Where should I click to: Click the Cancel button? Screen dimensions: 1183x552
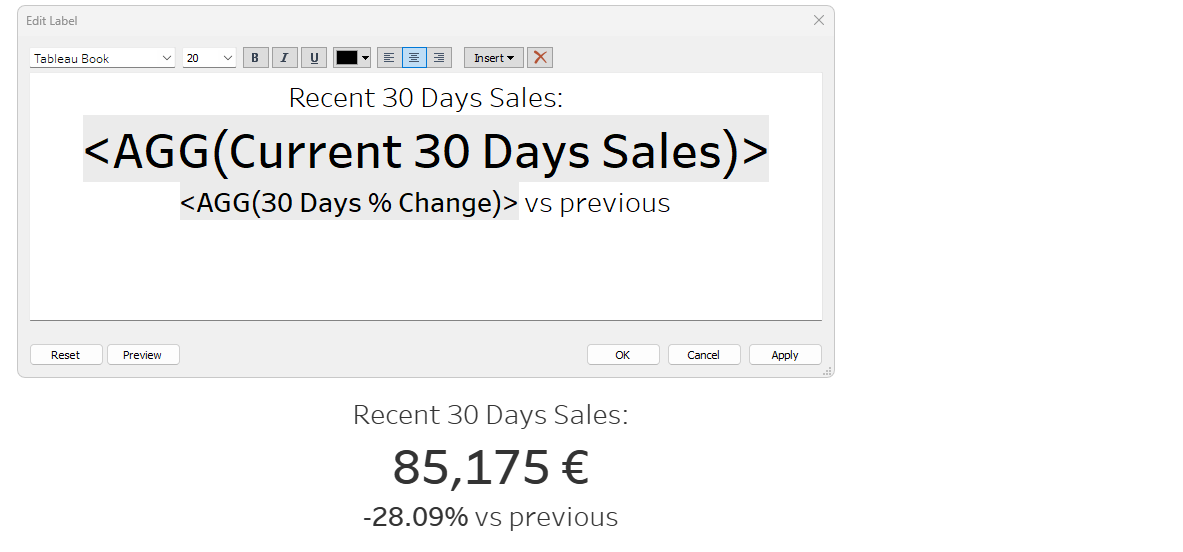click(703, 354)
